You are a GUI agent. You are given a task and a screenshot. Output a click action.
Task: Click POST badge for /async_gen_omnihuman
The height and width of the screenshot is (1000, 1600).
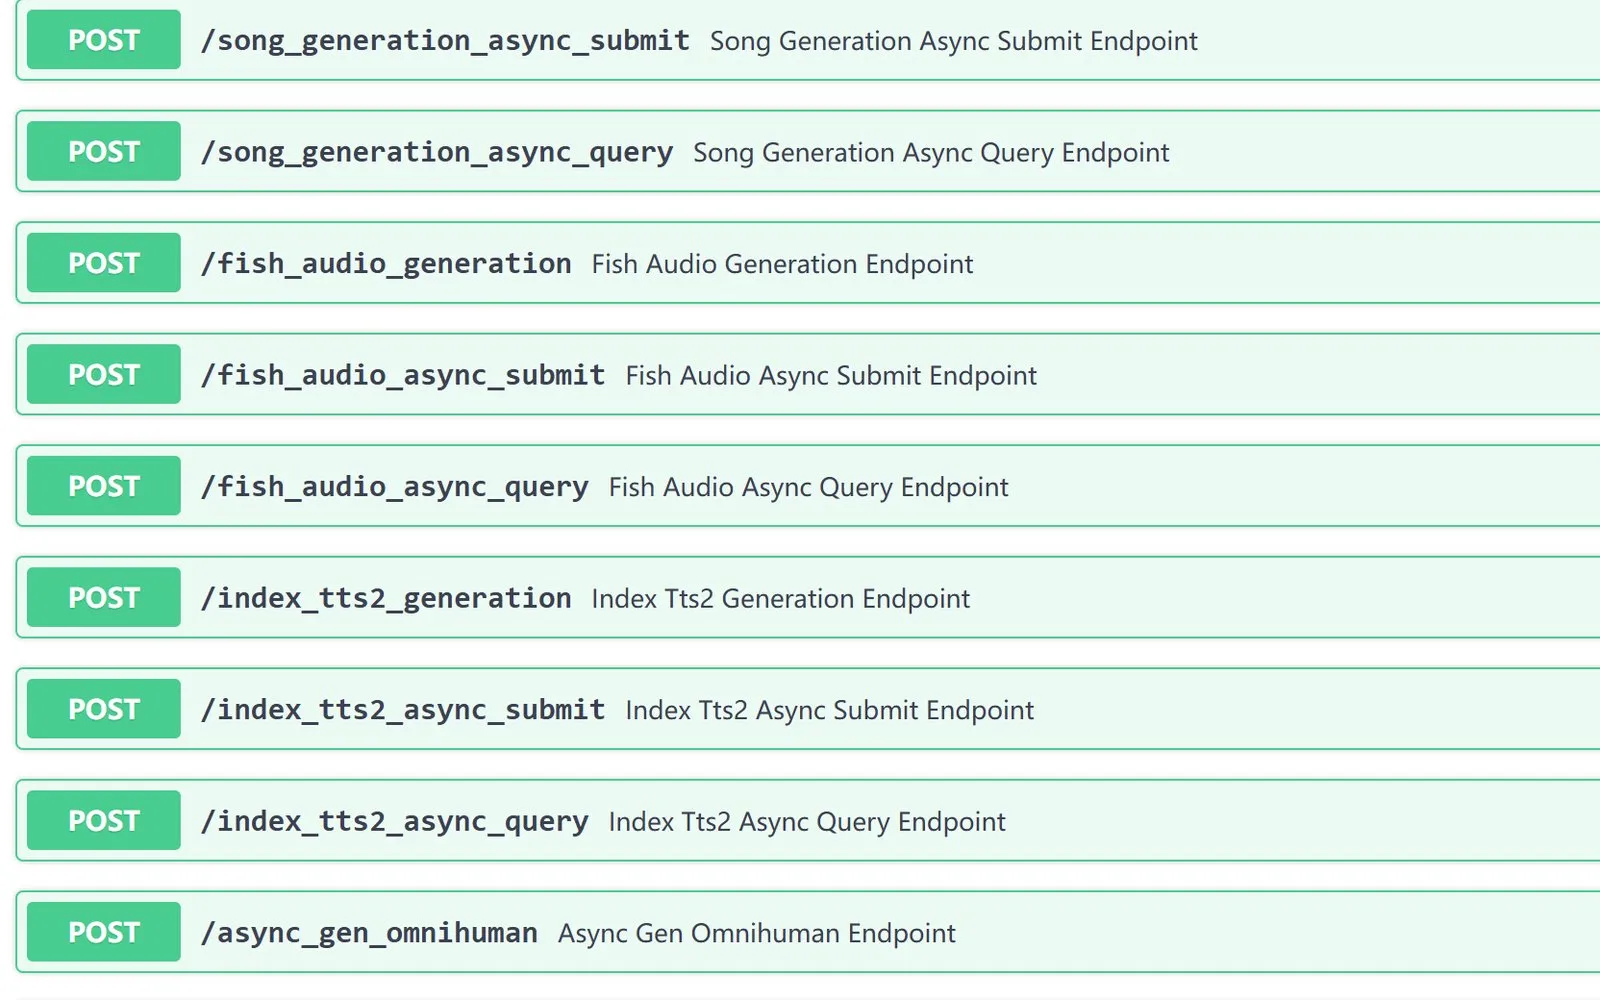pyautogui.click(x=104, y=932)
